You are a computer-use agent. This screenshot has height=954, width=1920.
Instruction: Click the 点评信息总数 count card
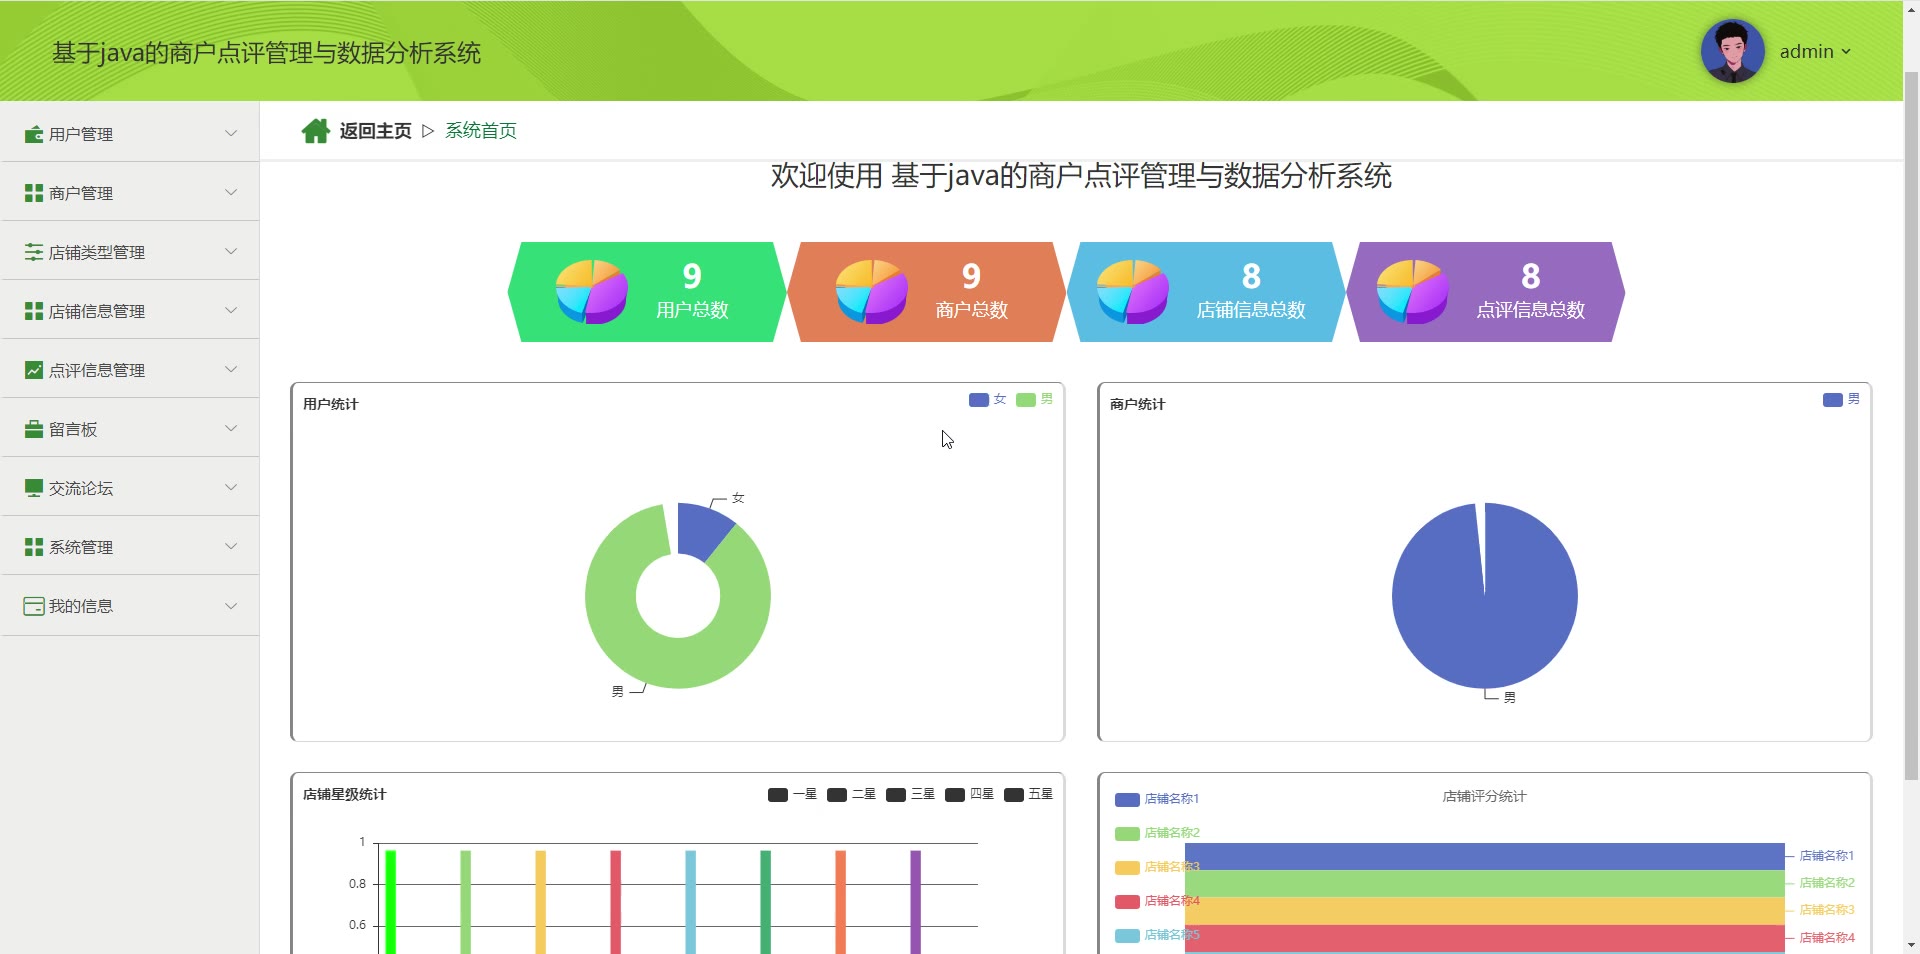coord(1486,292)
